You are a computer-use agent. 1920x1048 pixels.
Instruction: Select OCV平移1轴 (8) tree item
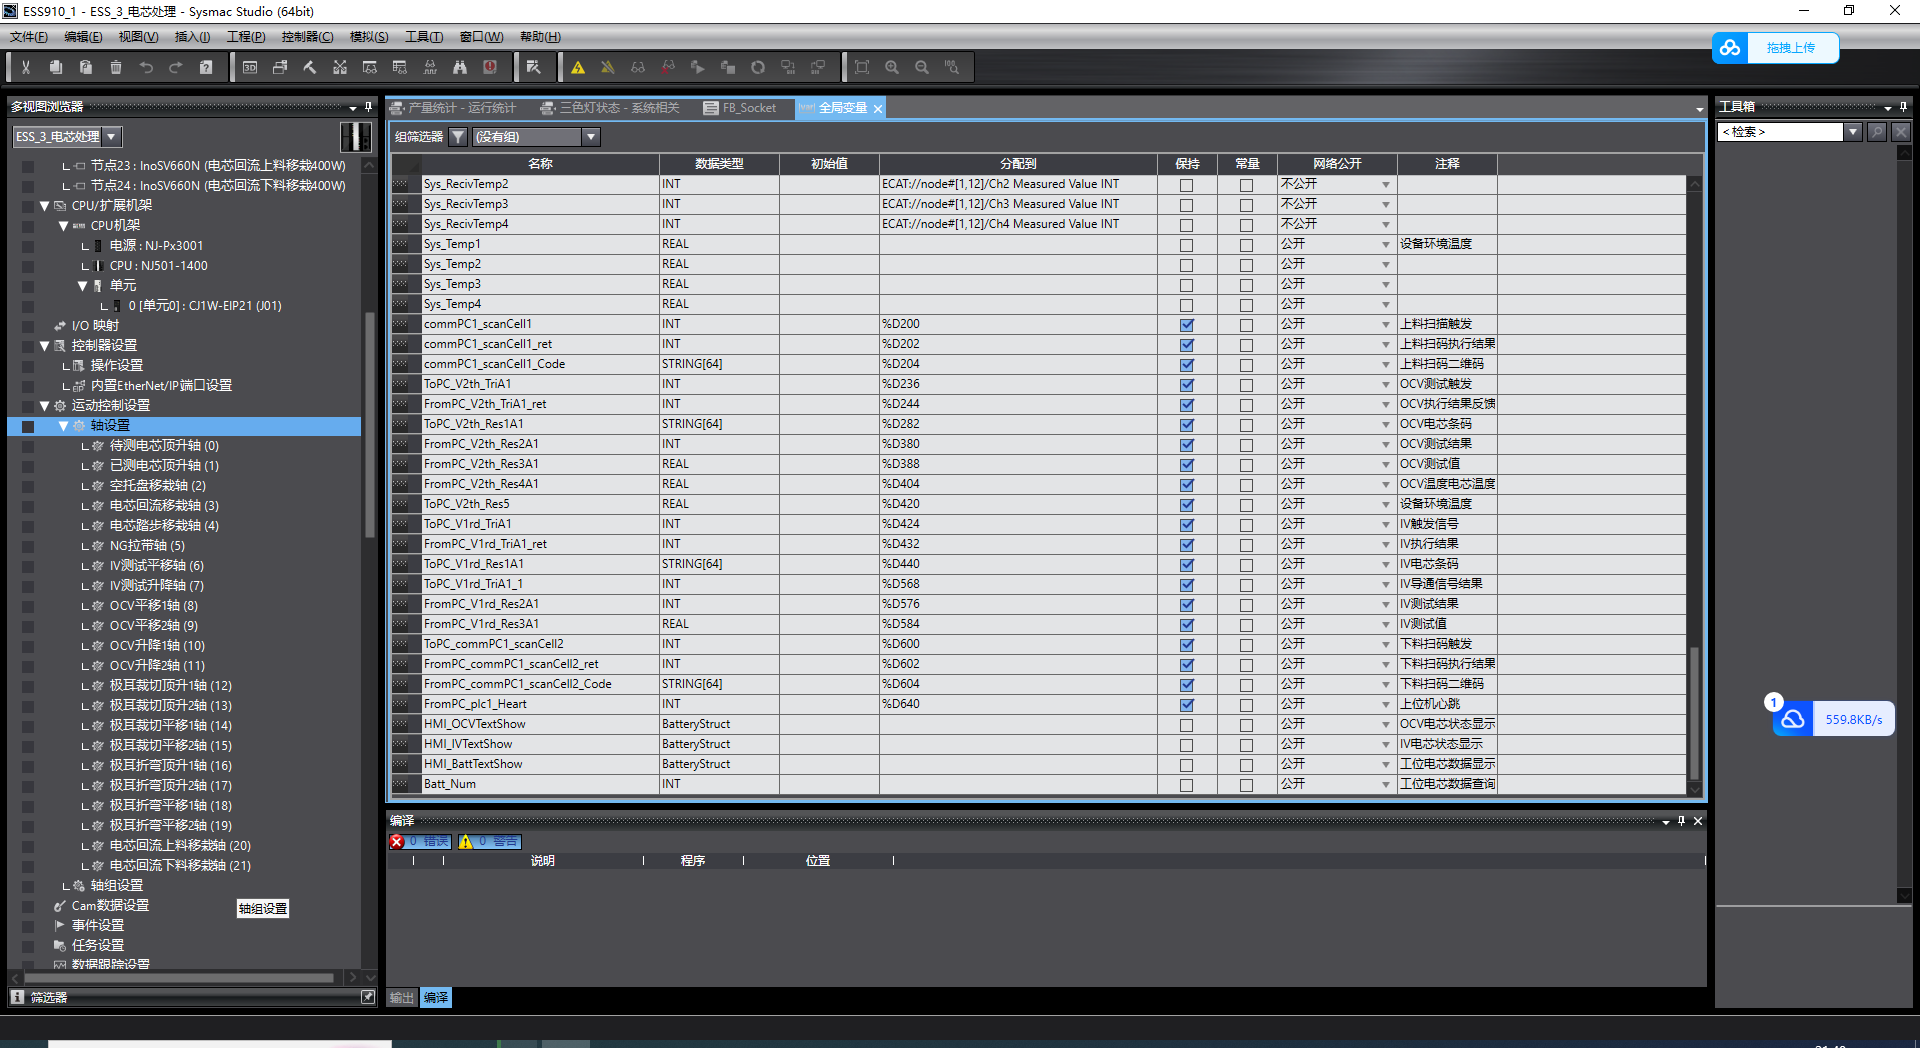pos(153,606)
